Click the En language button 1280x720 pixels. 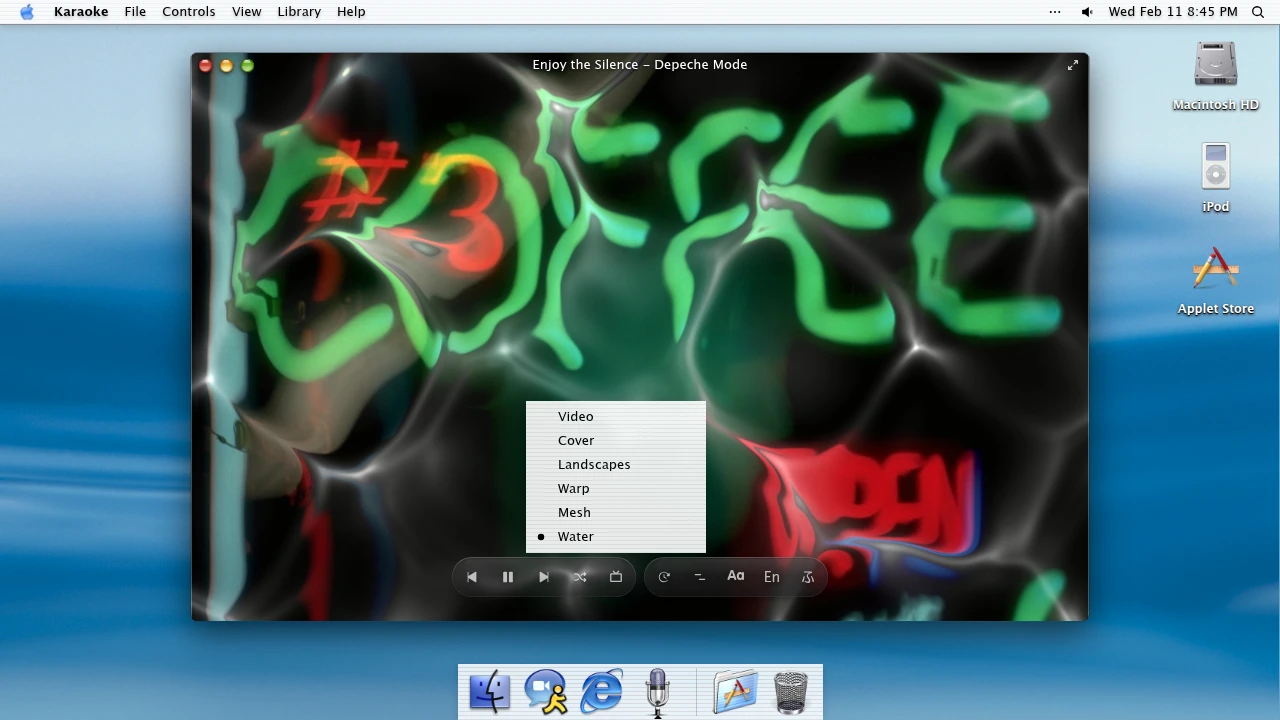point(772,577)
